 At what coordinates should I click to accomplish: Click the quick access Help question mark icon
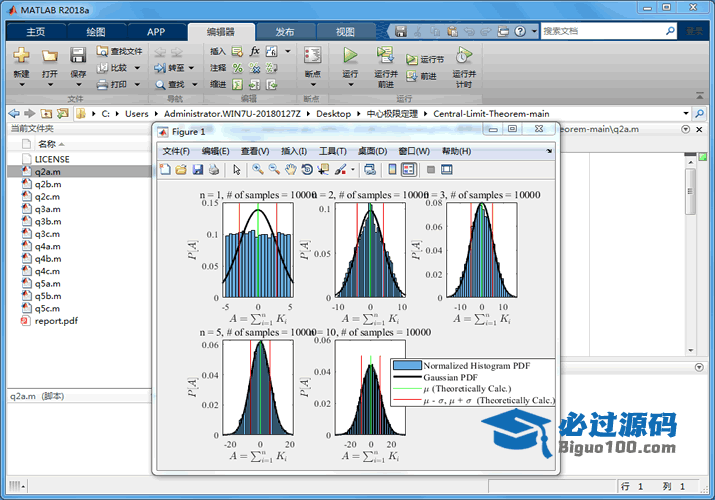pos(520,31)
